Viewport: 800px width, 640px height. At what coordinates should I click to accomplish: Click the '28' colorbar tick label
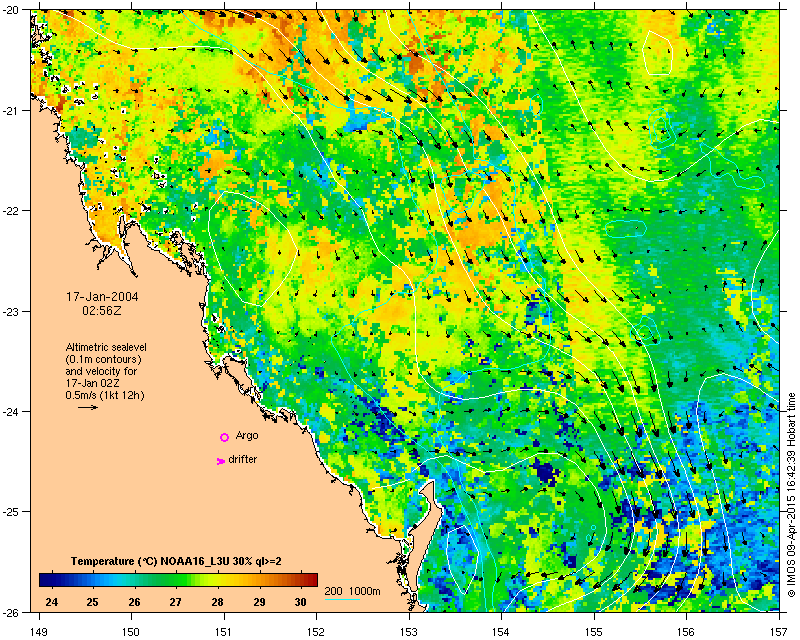tap(217, 602)
